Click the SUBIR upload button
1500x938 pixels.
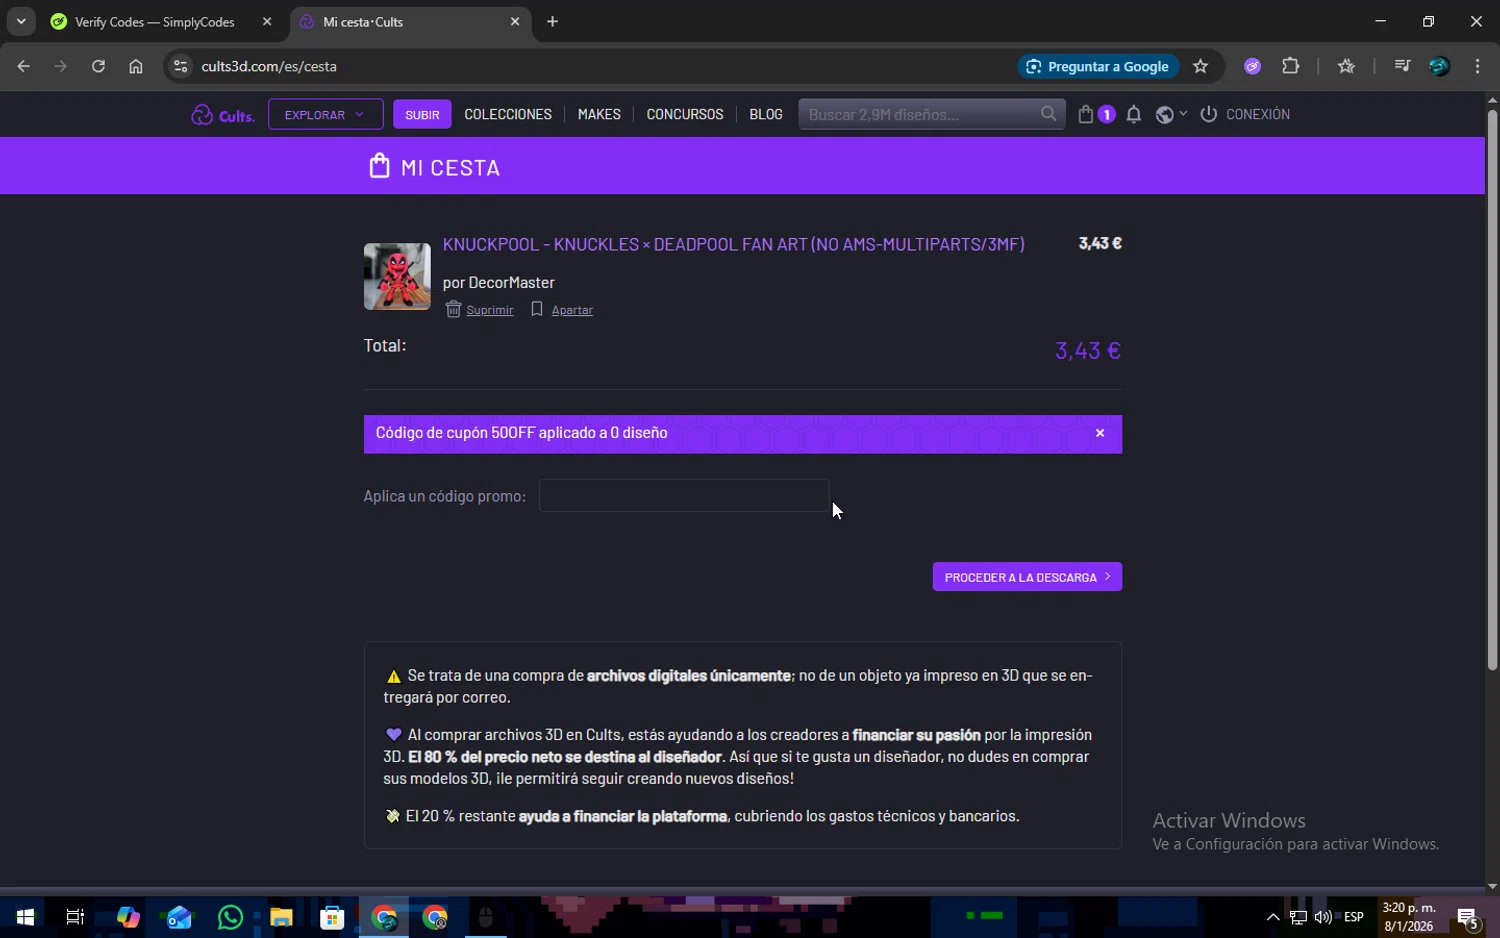pyautogui.click(x=422, y=114)
